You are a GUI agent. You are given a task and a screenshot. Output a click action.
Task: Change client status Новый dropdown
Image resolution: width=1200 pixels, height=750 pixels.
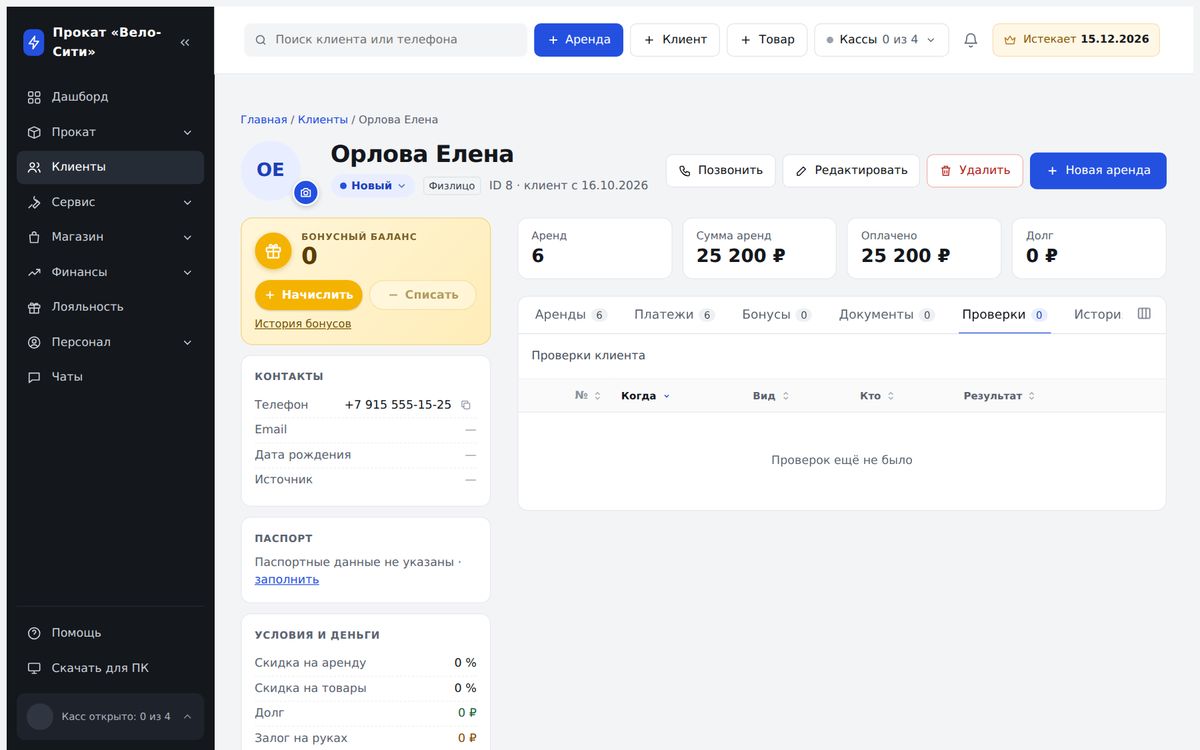pyautogui.click(x=373, y=186)
